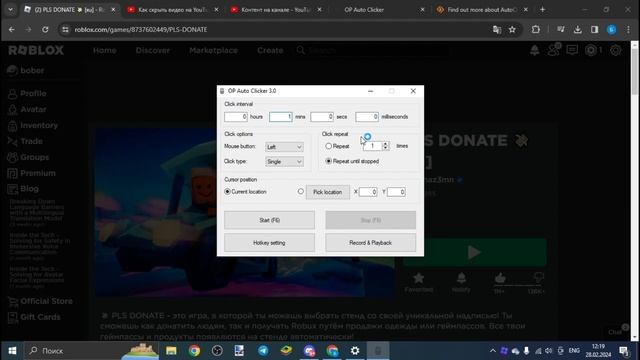This screenshot has height=360, width=640.
Task: Click the browser address bar URL
Action: (x=141, y=29)
